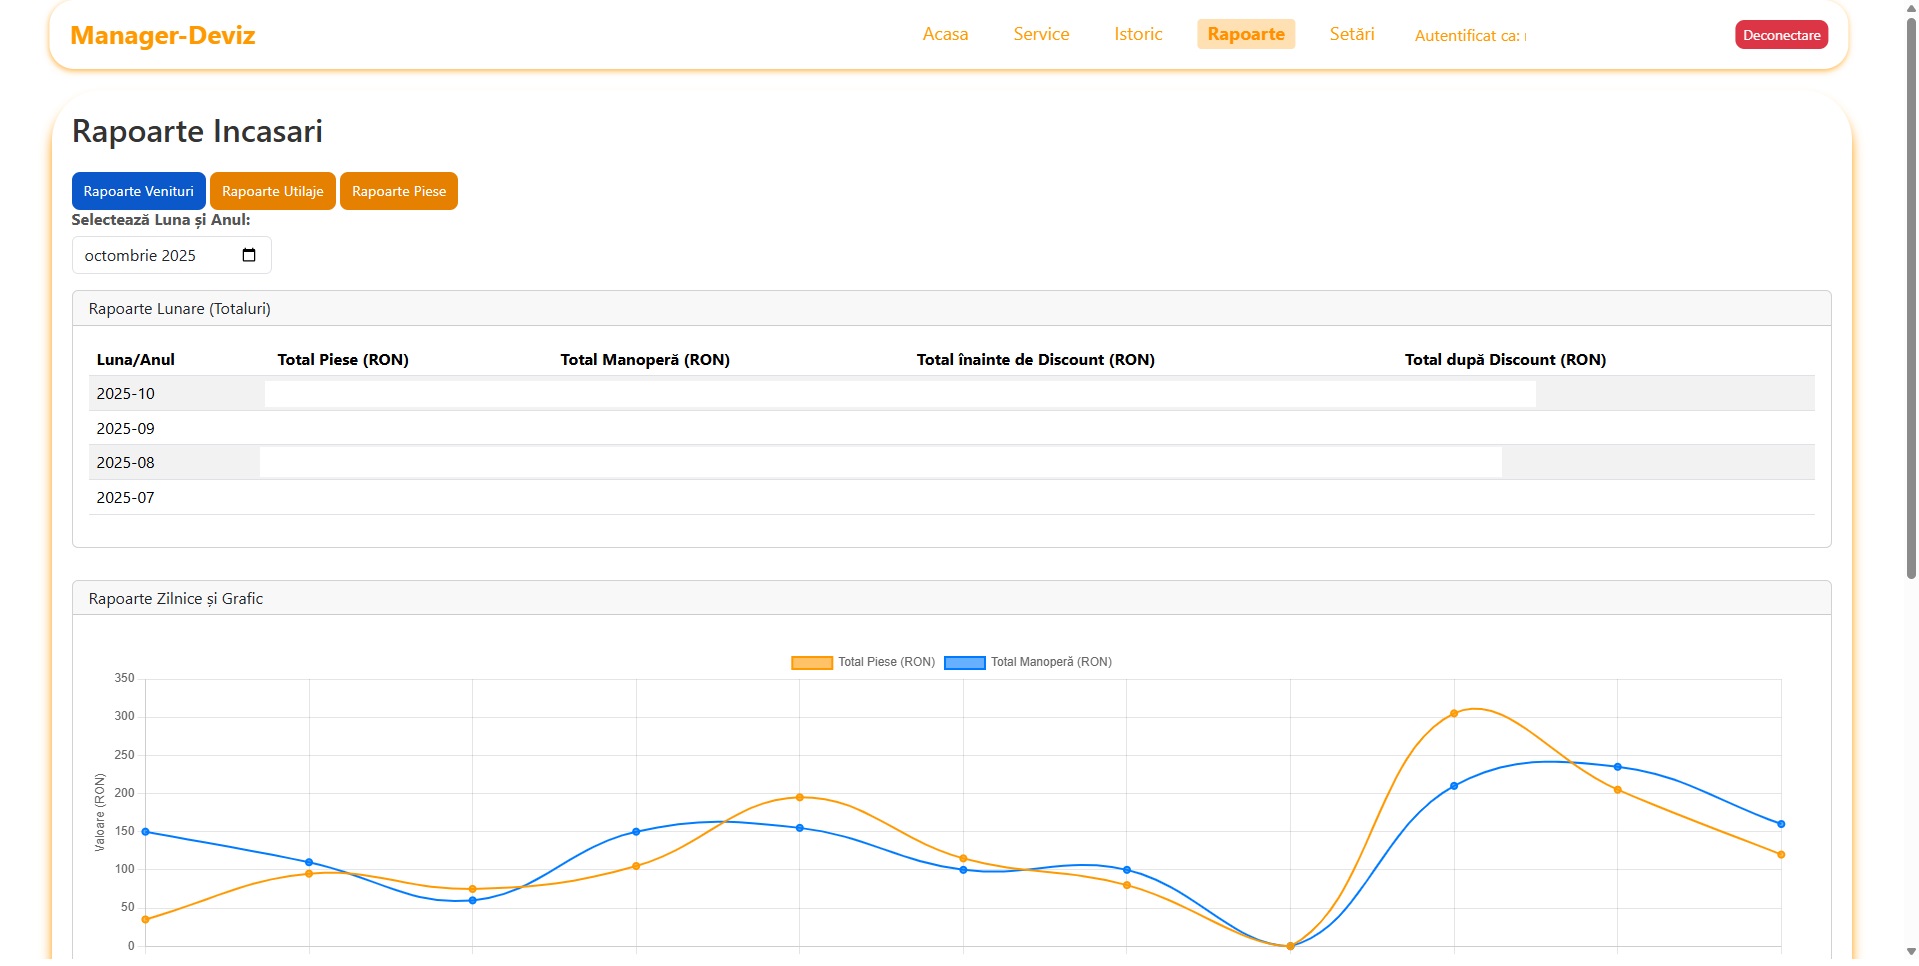Open the Rapoarte Utilaje report
The height and width of the screenshot is (966, 1919).
pyautogui.click(x=272, y=191)
